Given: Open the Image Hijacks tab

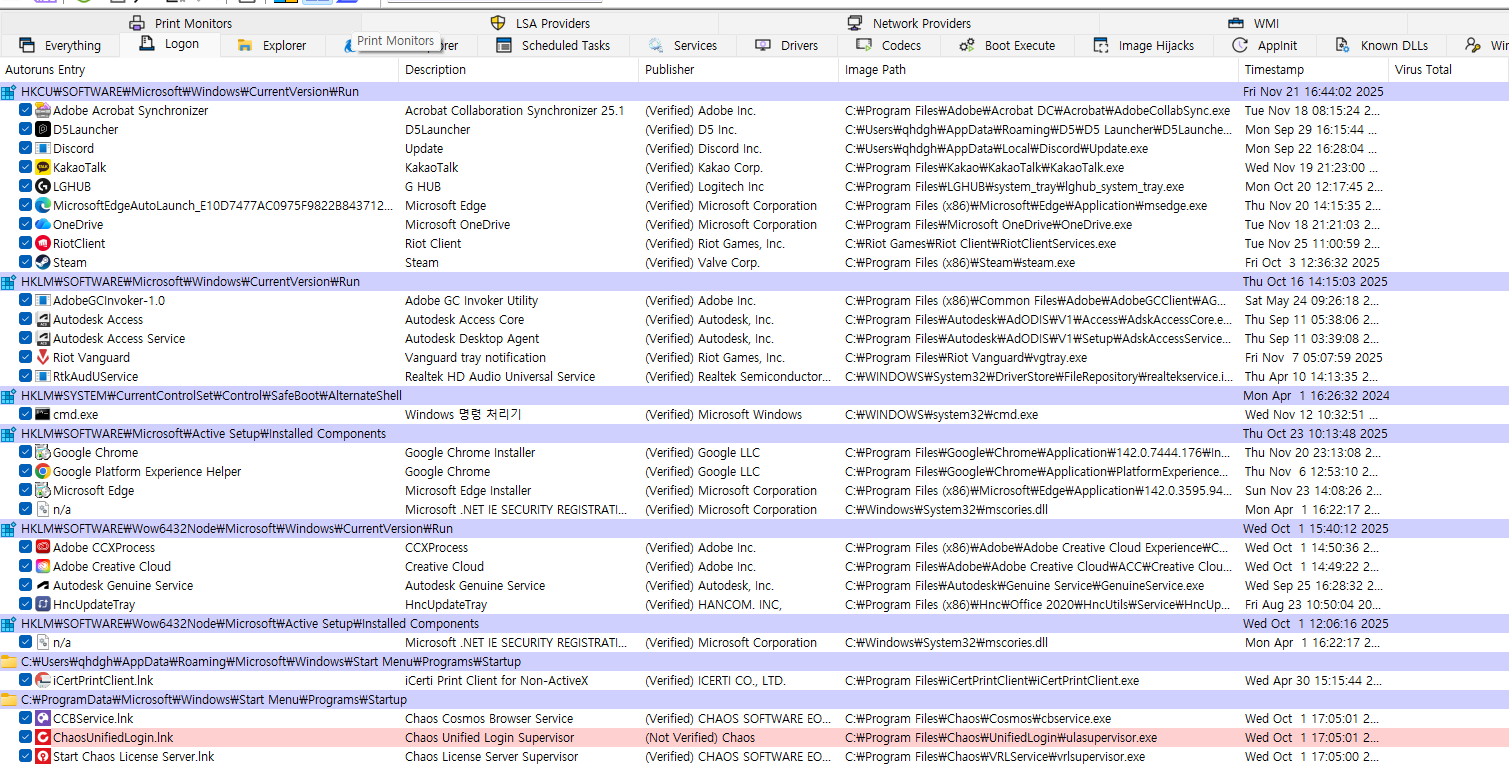Looking at the screenshot, I should click(1143, 45).
